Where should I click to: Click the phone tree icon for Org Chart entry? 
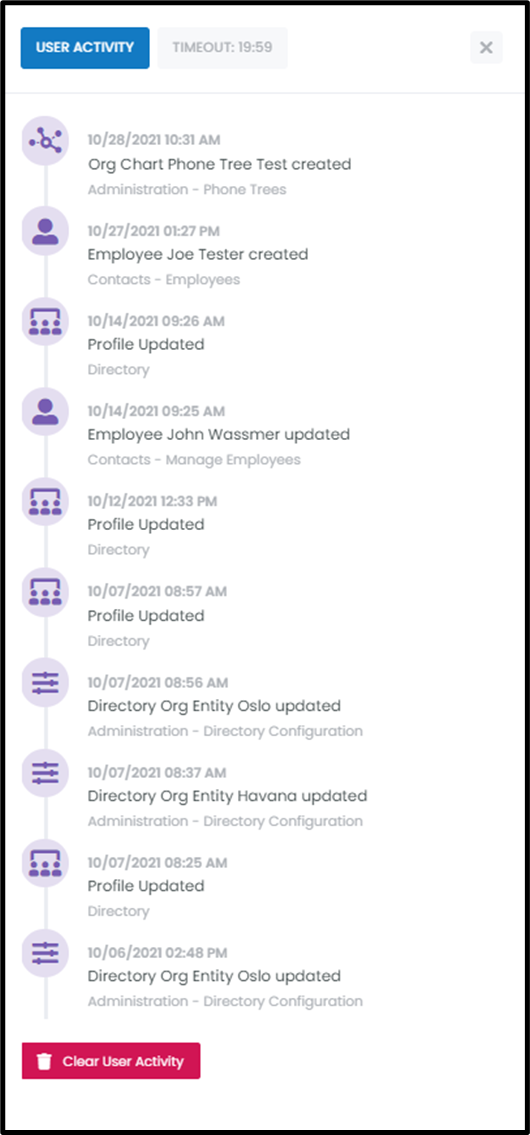(46, 140)
